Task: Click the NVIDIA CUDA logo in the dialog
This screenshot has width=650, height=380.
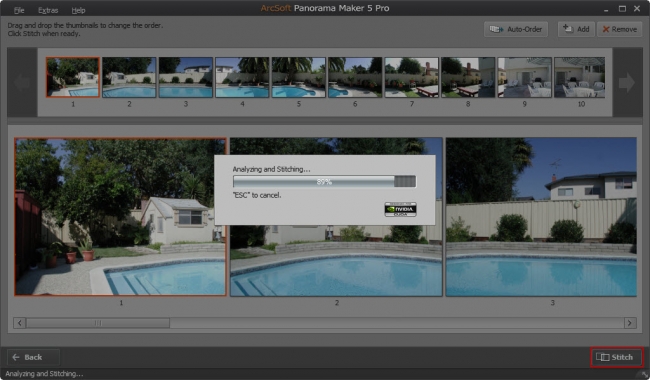Action: coord(400,209)
